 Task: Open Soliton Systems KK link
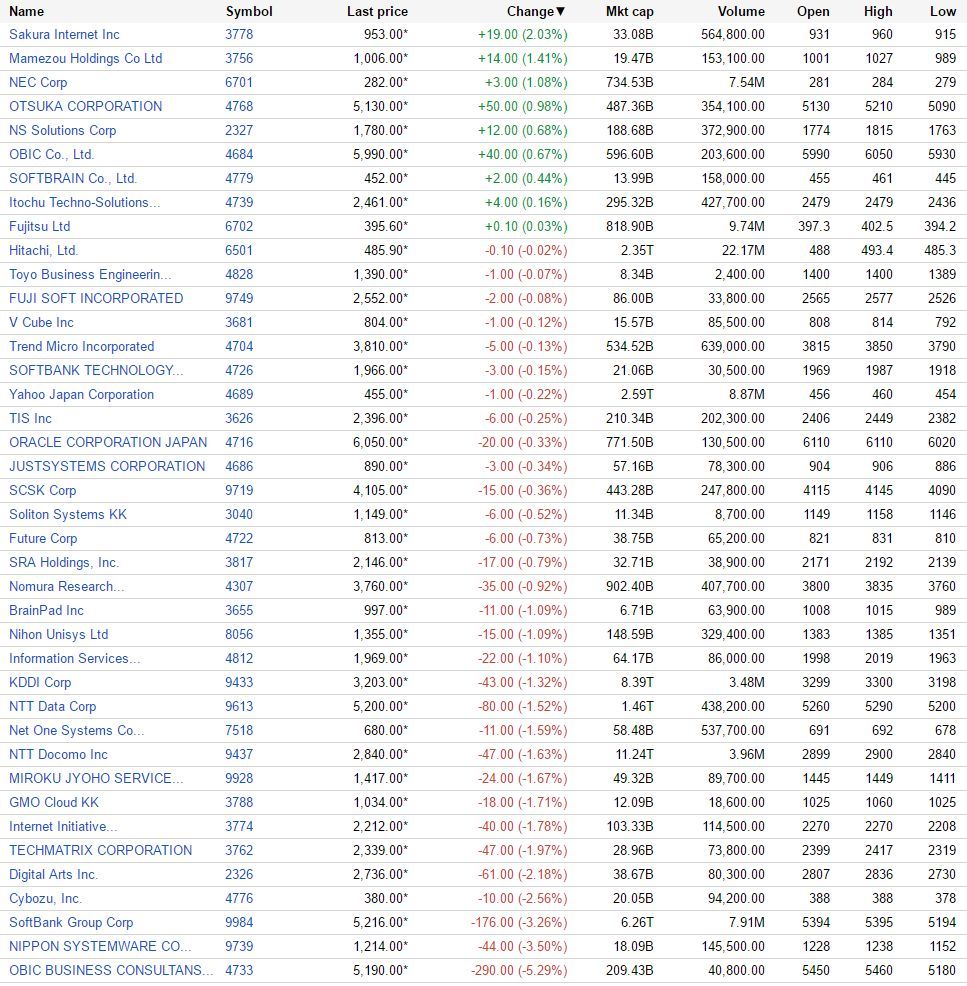coord(68,514)
